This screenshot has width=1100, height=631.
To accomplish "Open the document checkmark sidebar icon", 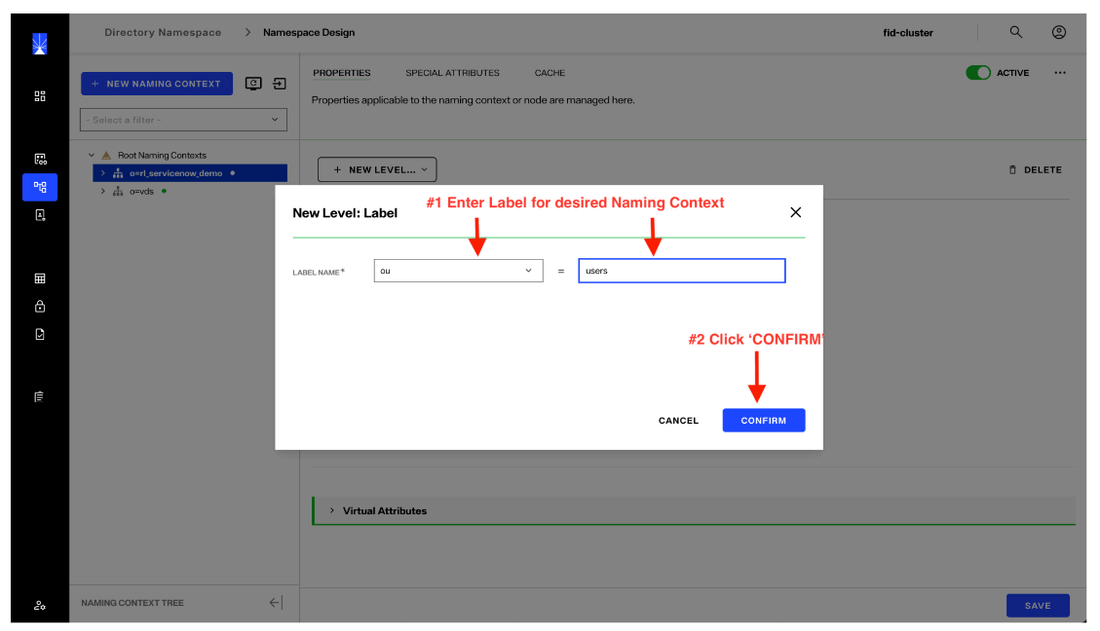I will coord(40,334).
